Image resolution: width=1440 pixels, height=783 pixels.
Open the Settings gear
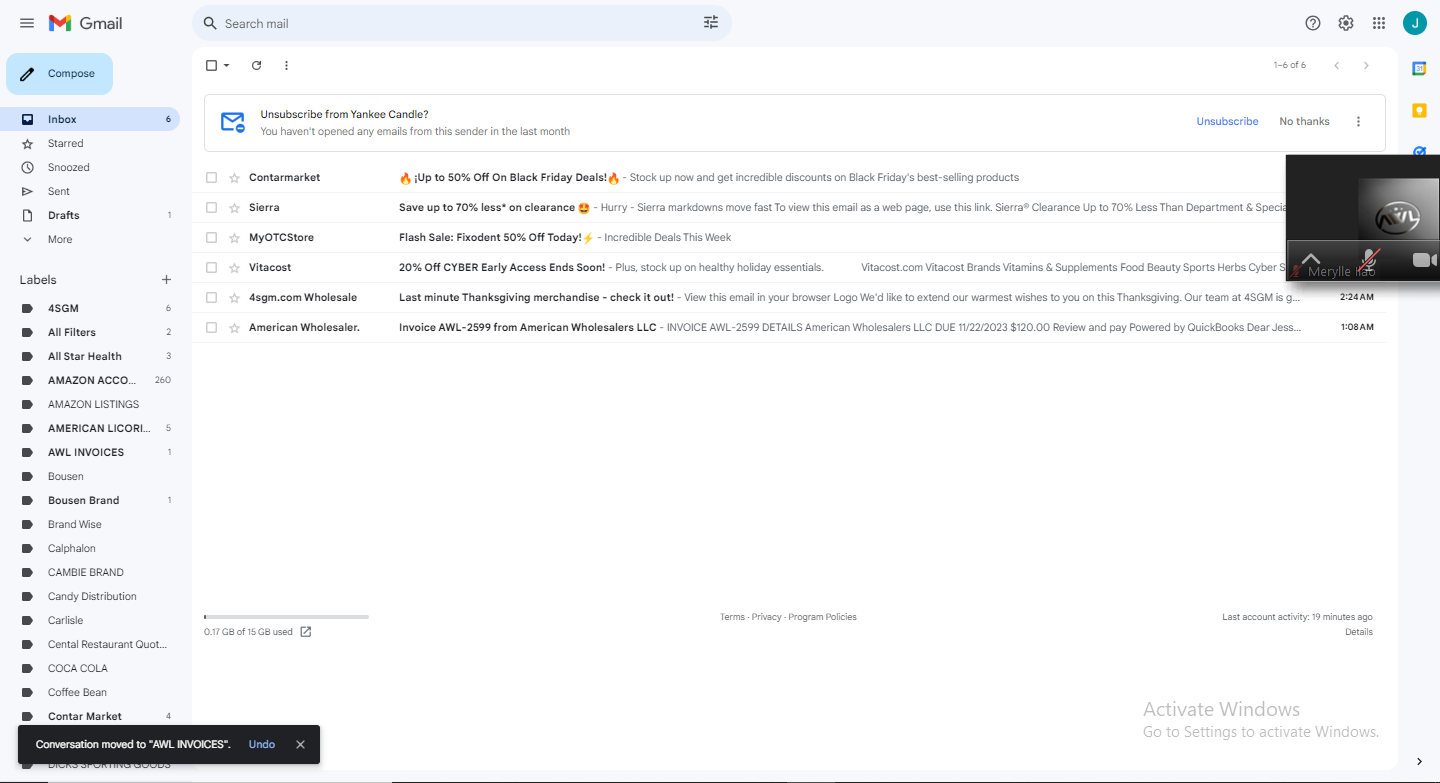click(x=1346, y=23)
